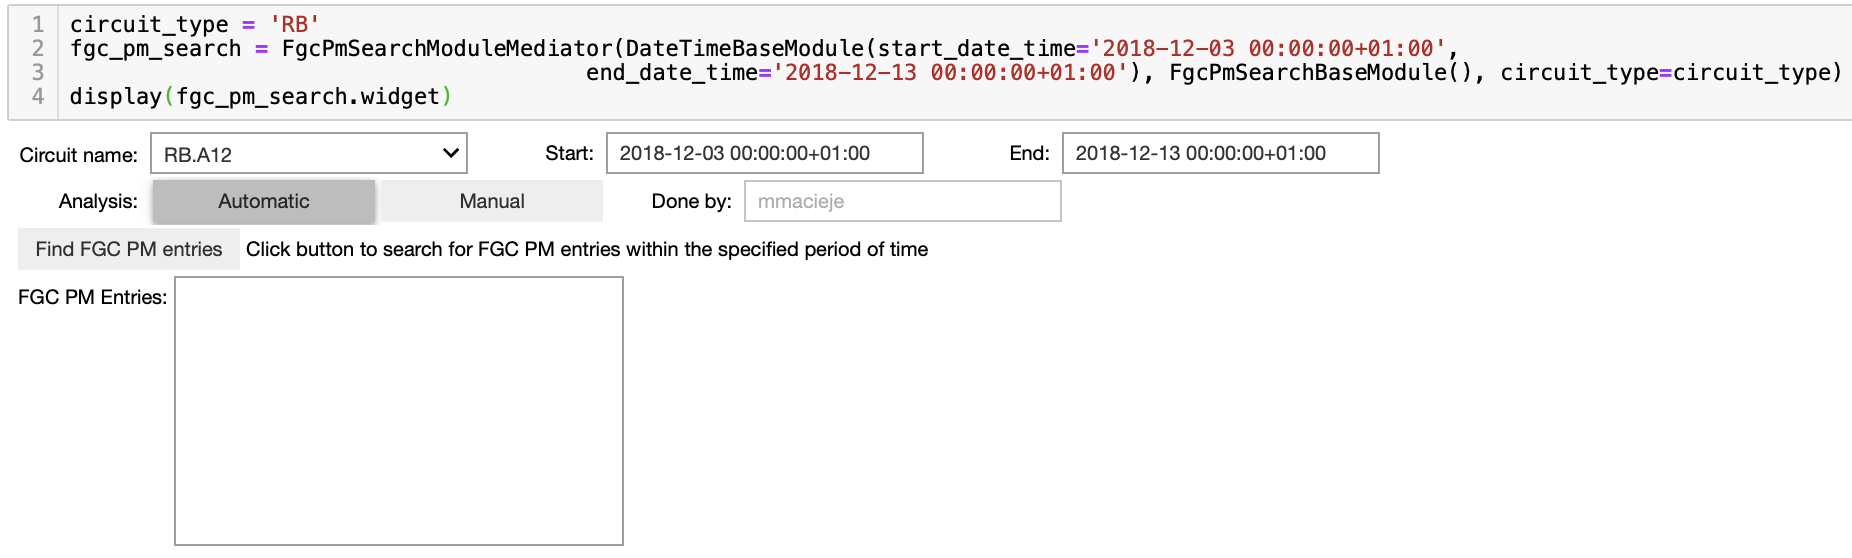Click the Find FGC PM entries button
This screenshot has width=1852, height=558.
point(129,249)
